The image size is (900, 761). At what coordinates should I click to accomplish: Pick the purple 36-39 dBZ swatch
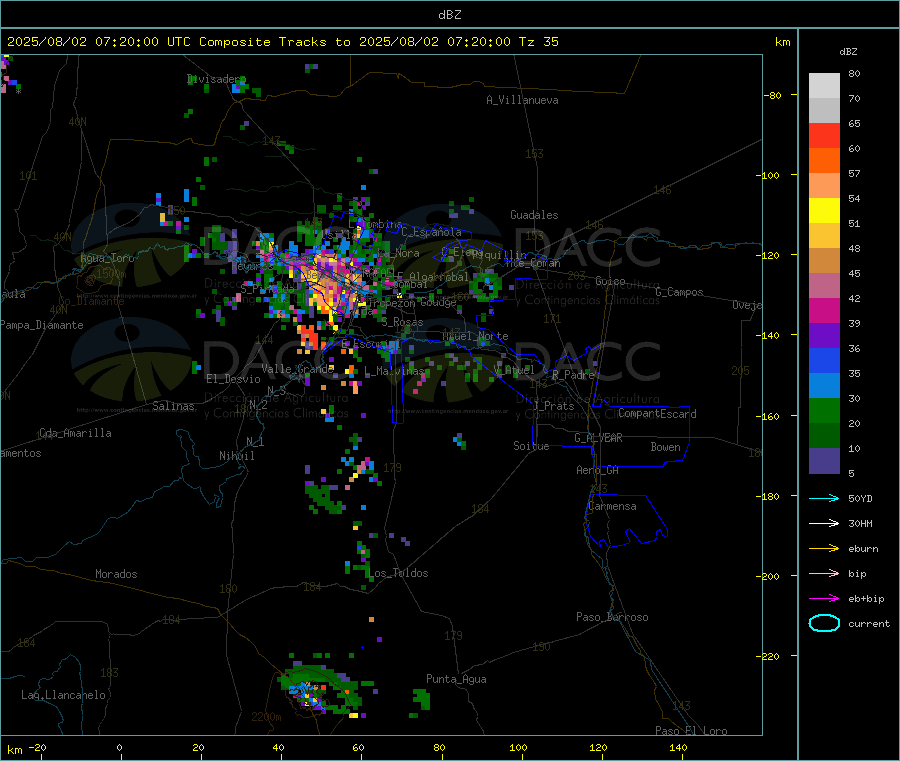(x=824, y=336)
